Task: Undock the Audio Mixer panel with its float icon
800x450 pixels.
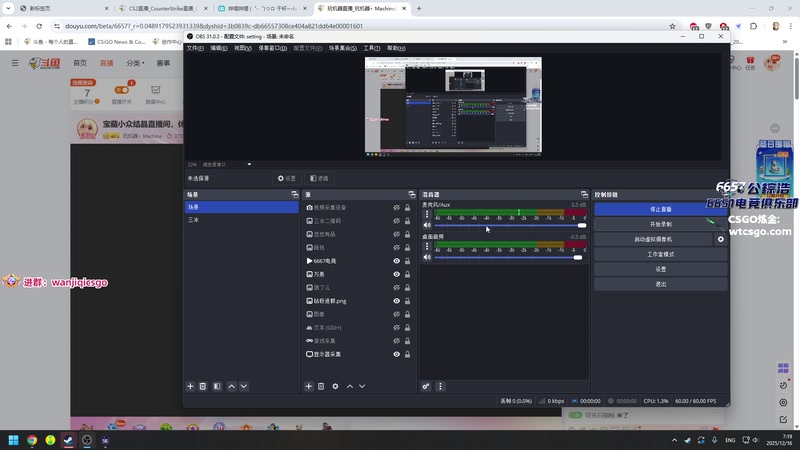Action: (x=584, y=194)
